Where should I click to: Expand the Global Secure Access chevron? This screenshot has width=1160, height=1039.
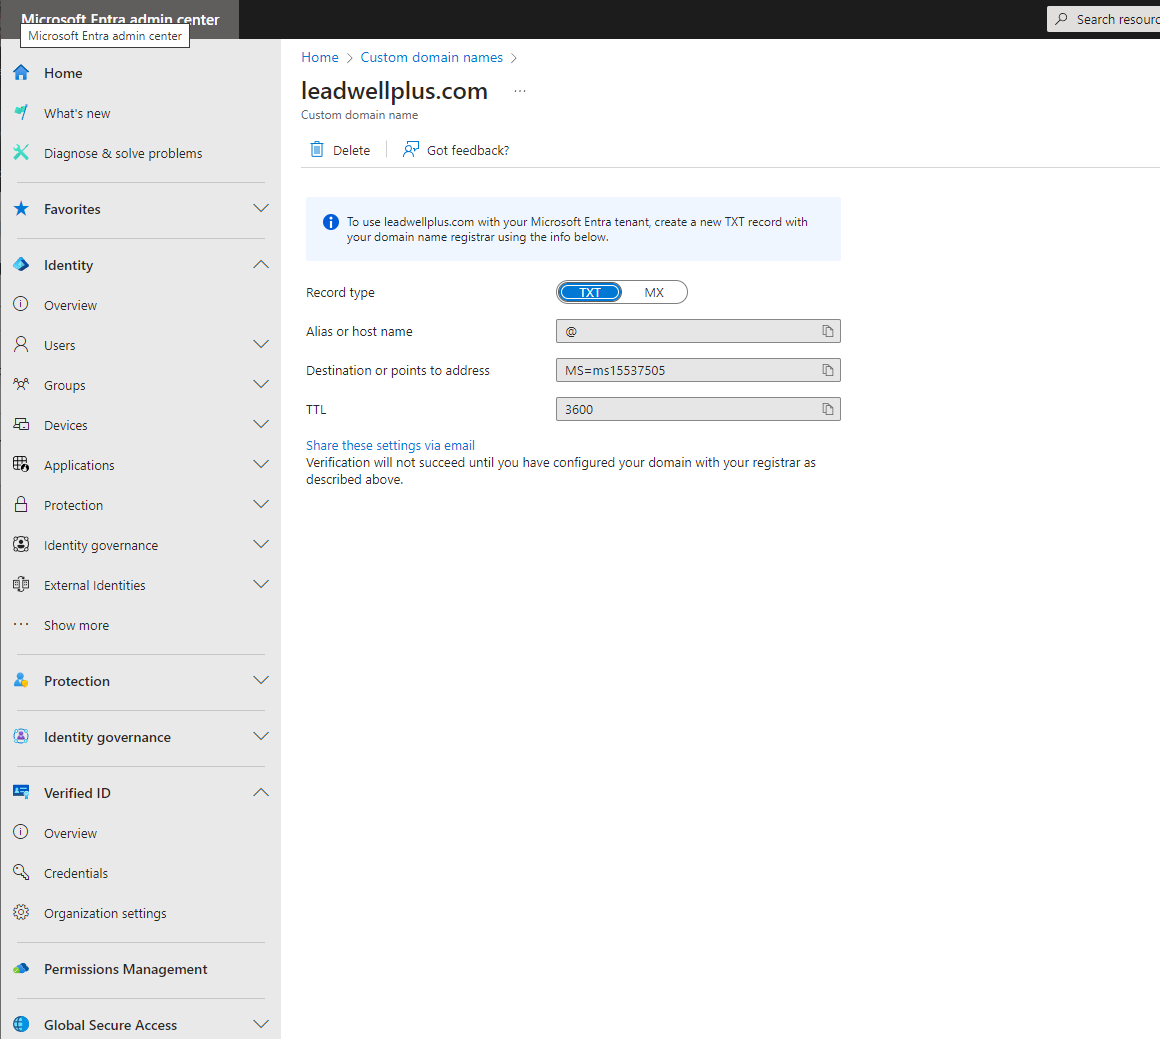(260, 1023)
